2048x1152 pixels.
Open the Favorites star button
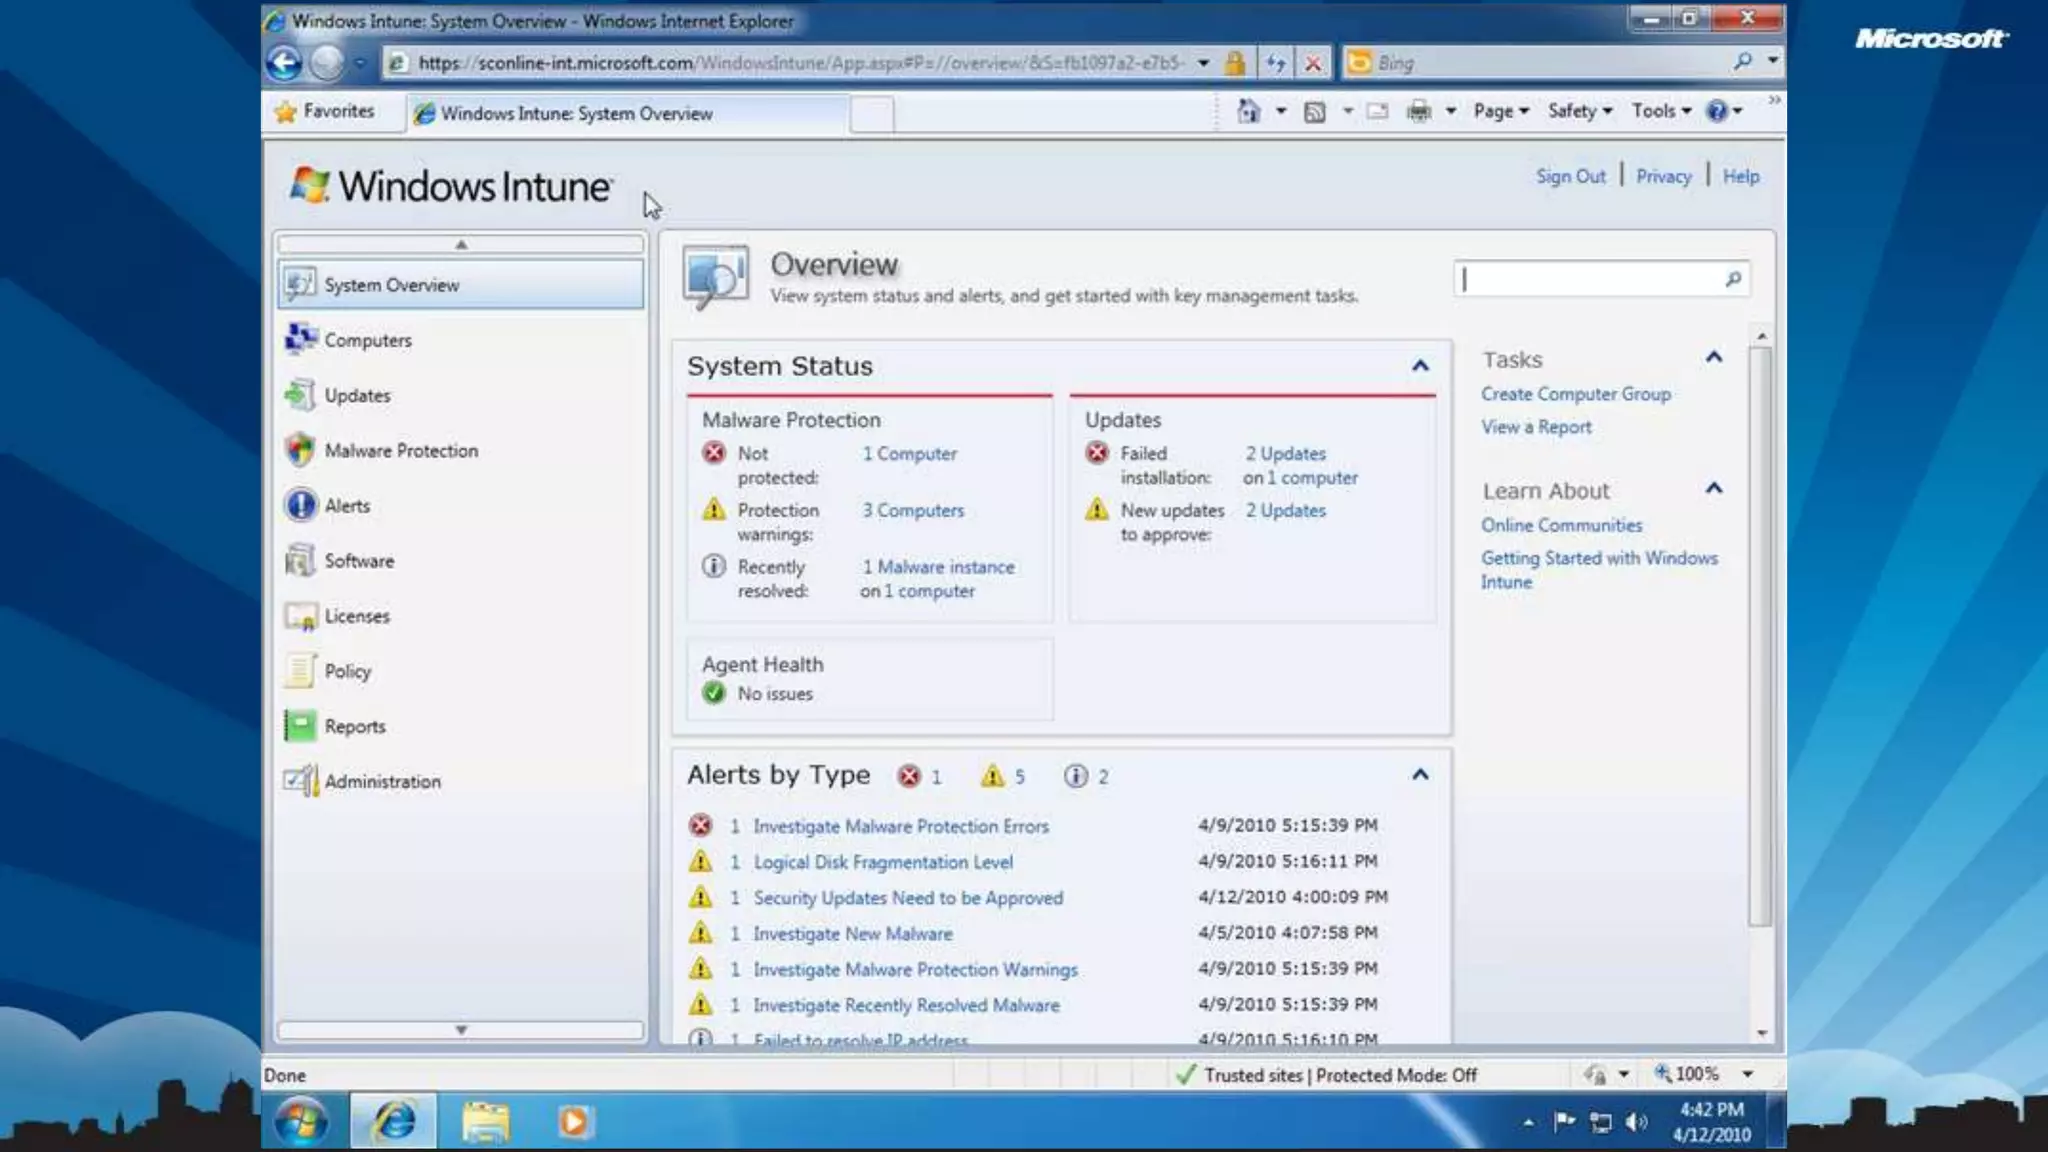point(324,111)
